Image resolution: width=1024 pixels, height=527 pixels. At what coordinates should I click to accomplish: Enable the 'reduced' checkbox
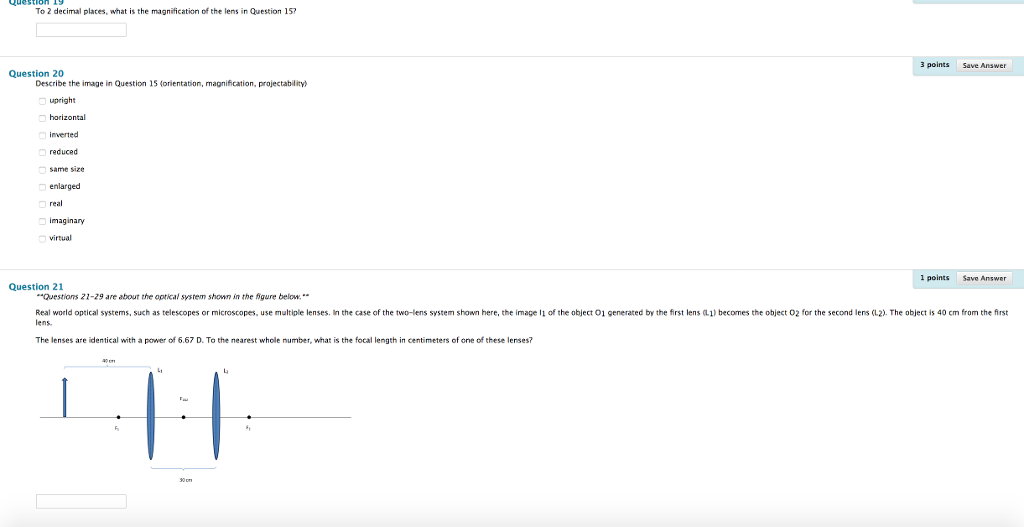coord(42,152)
